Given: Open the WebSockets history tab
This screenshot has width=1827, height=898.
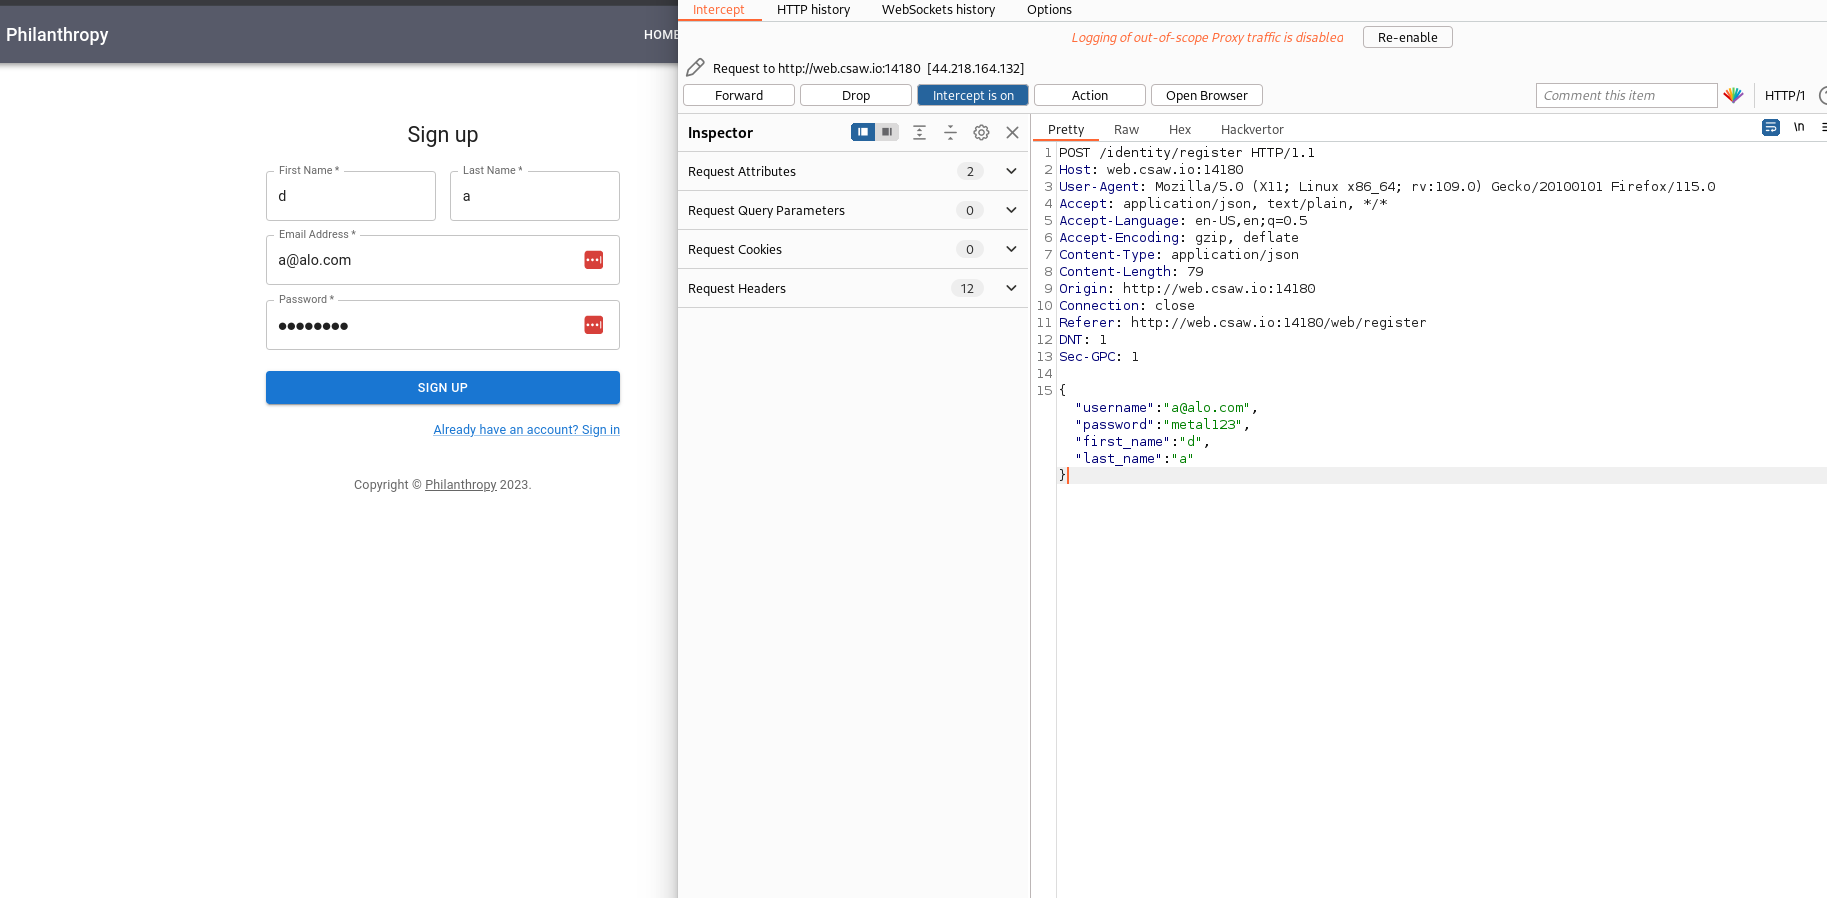Looking at the screenshot, I should (938, 10).
